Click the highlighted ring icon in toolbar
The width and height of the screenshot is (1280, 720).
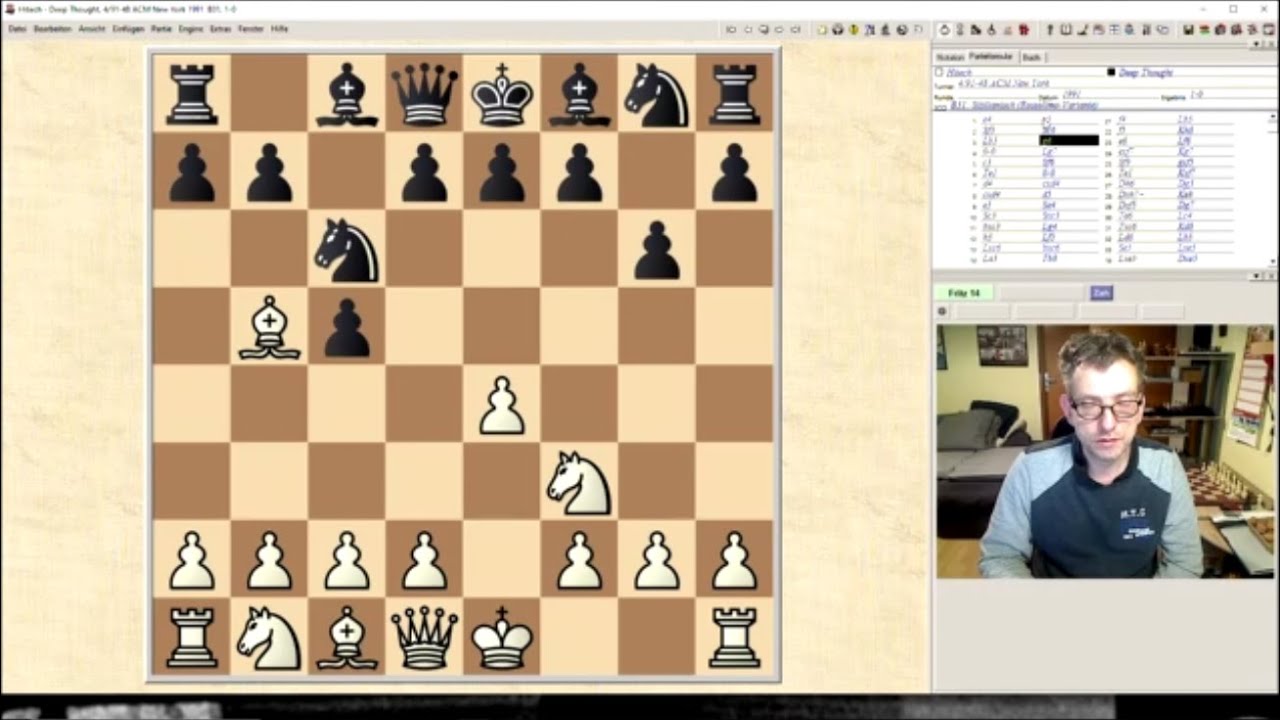(945, 30)
